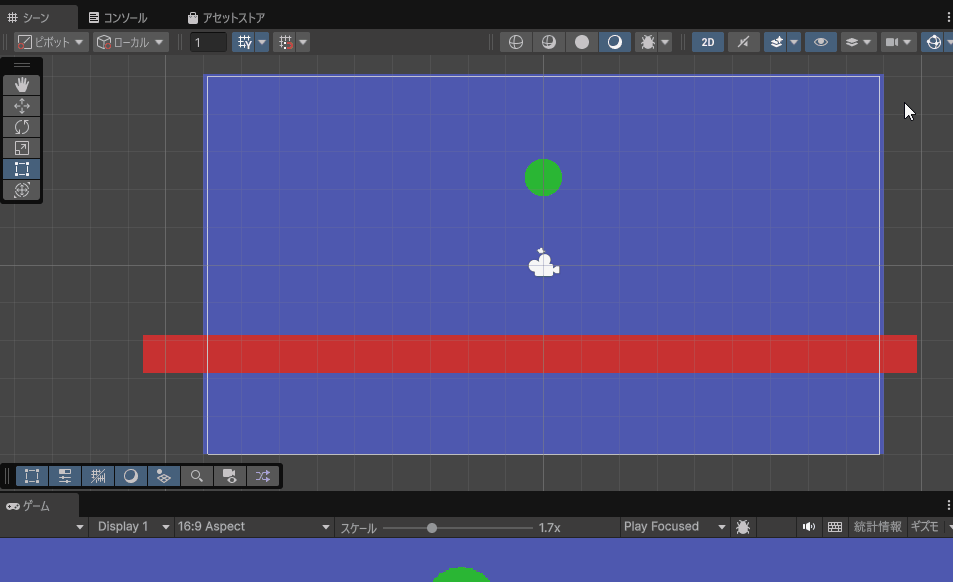Screen dimensions: 953x582
Task: Click the debug draw mode bug icon
Action: (647, 42)
